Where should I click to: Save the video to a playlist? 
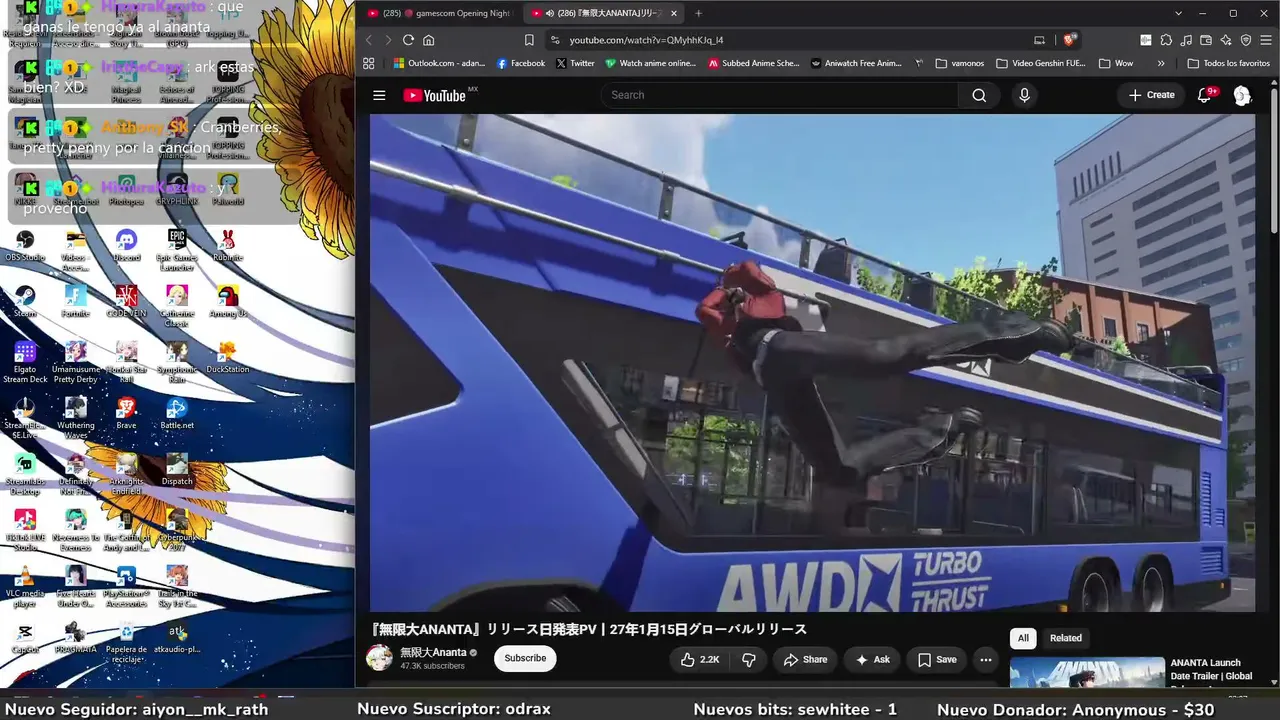(x=937, y=659)
